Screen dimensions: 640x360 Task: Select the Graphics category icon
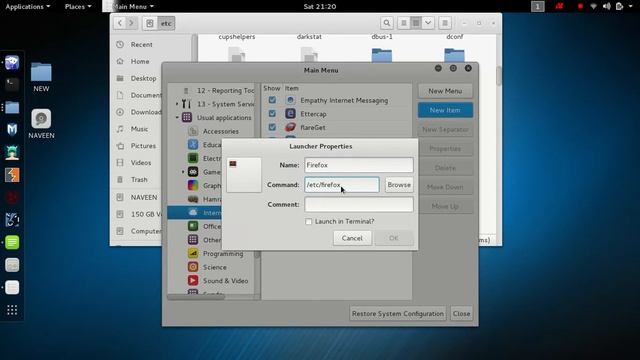tap(193, 185)
